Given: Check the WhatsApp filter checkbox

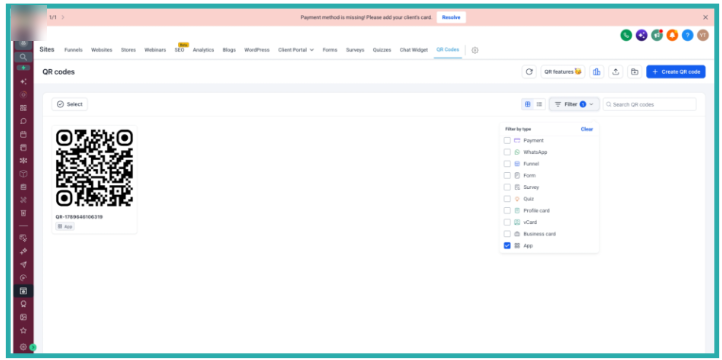Looking at the screenshot, I should point(507,152).
